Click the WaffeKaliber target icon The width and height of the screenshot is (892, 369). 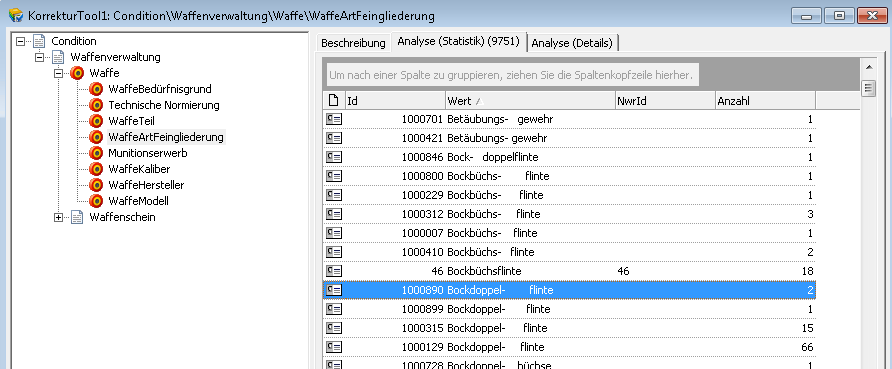(96, 169)
